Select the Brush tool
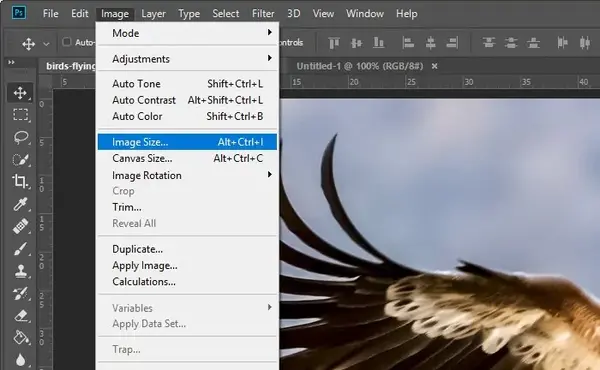 20,249
